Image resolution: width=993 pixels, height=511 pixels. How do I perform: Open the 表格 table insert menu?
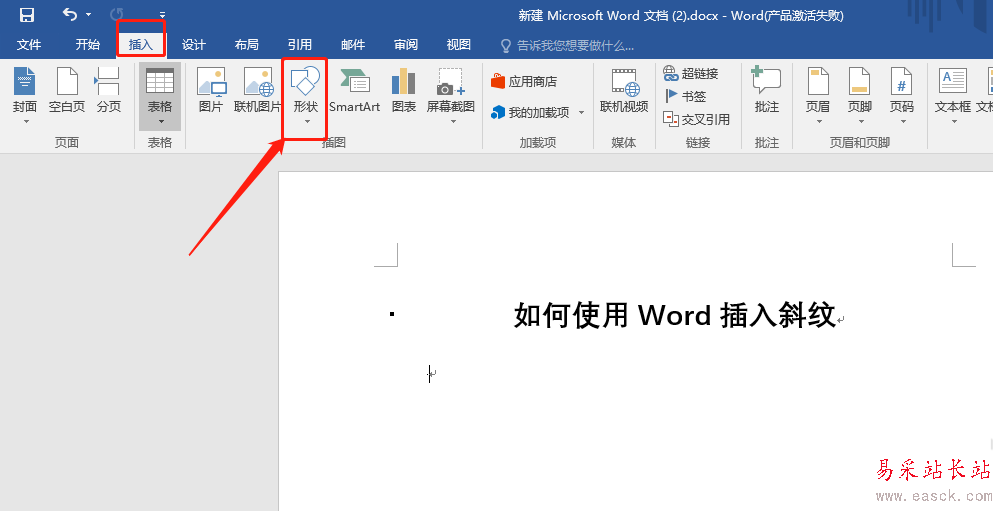[160, 96]
